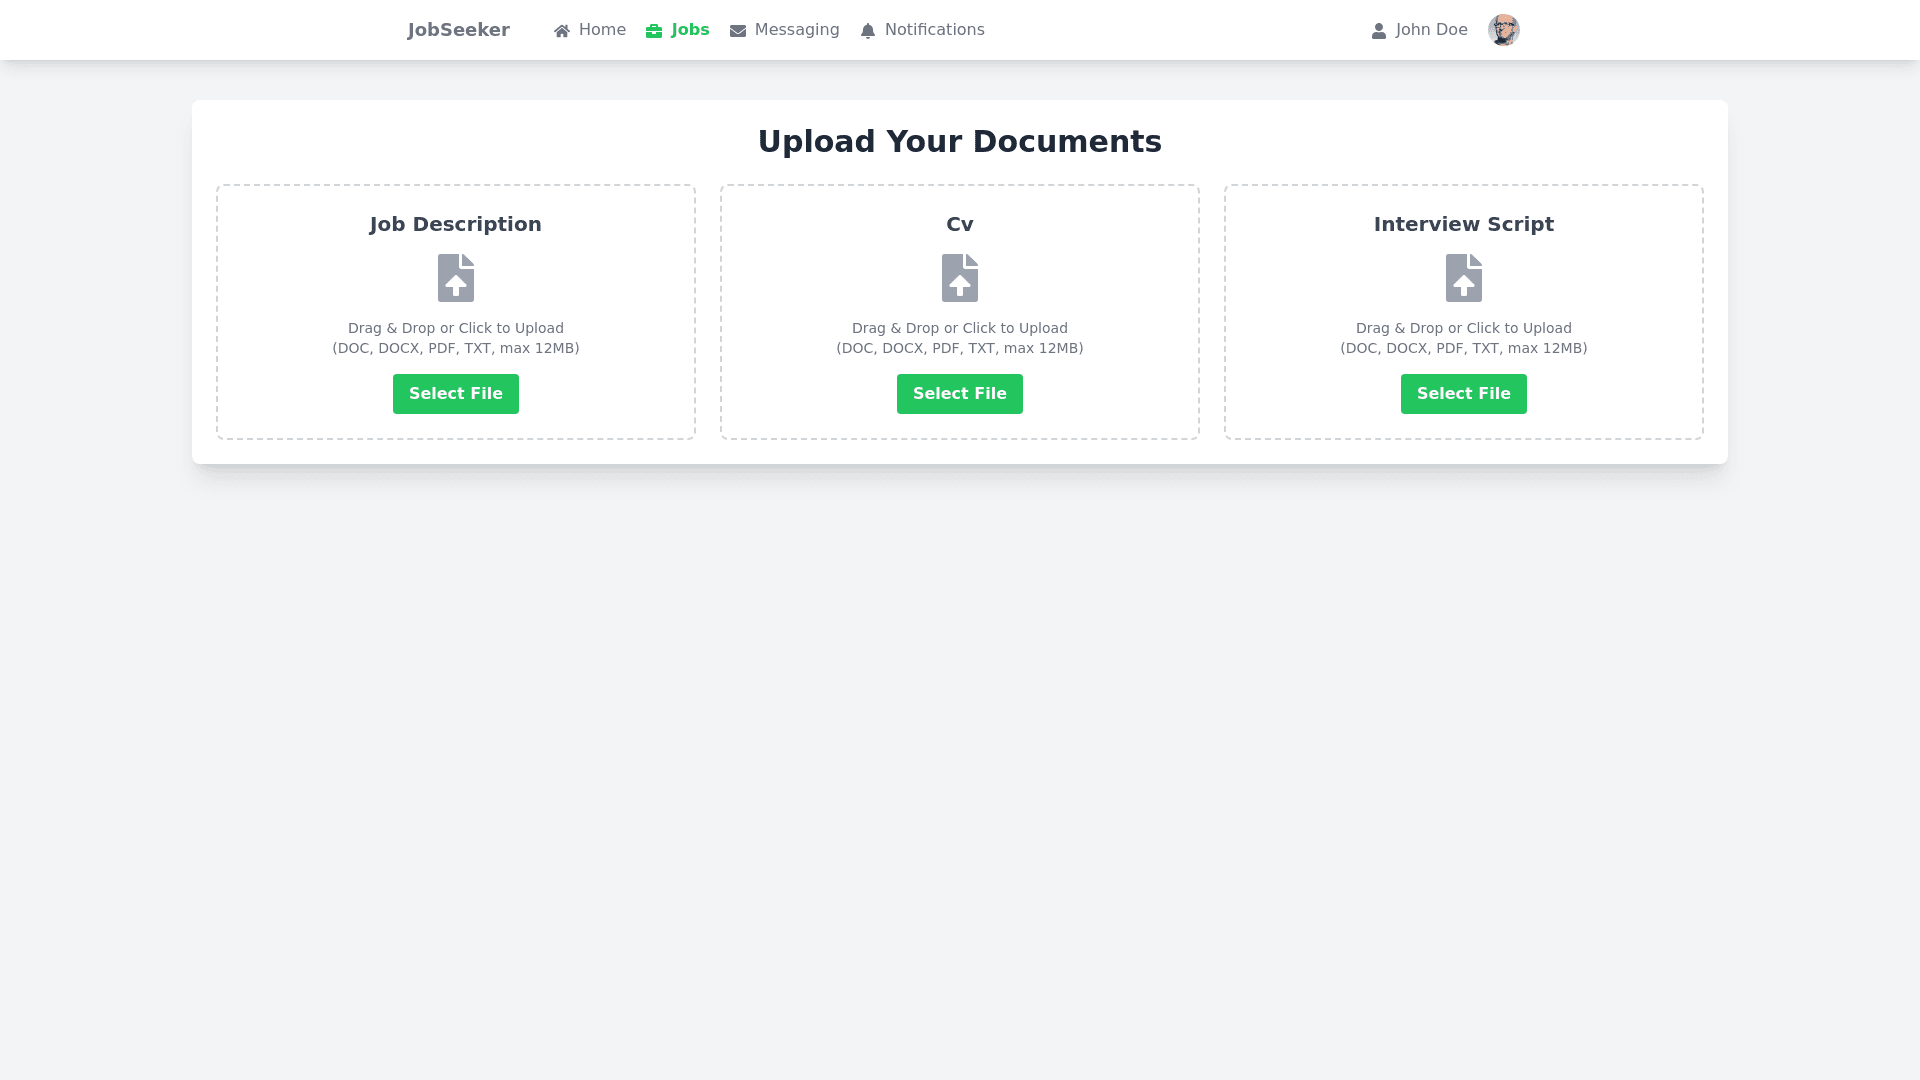Click the Messaging envelope icon
The height and width of the screenshot is (1080, 1920).
tap(738, 31)
